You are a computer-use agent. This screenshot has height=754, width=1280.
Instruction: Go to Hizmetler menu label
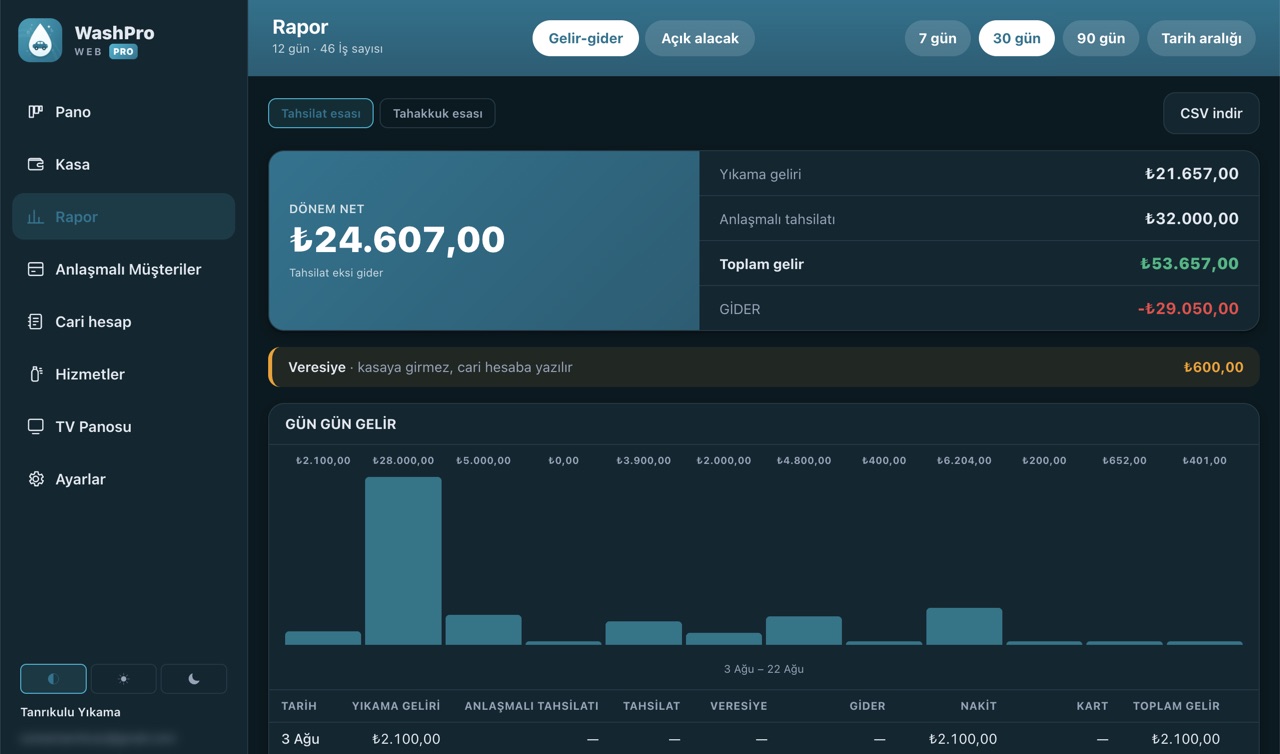point(90,374)
